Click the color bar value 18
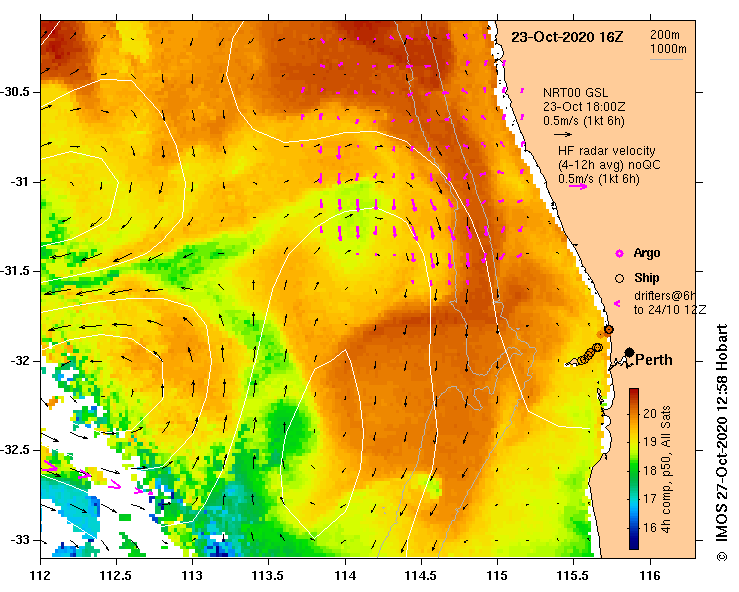This screenshot has height=592, width=739. [x=650, y=470]
